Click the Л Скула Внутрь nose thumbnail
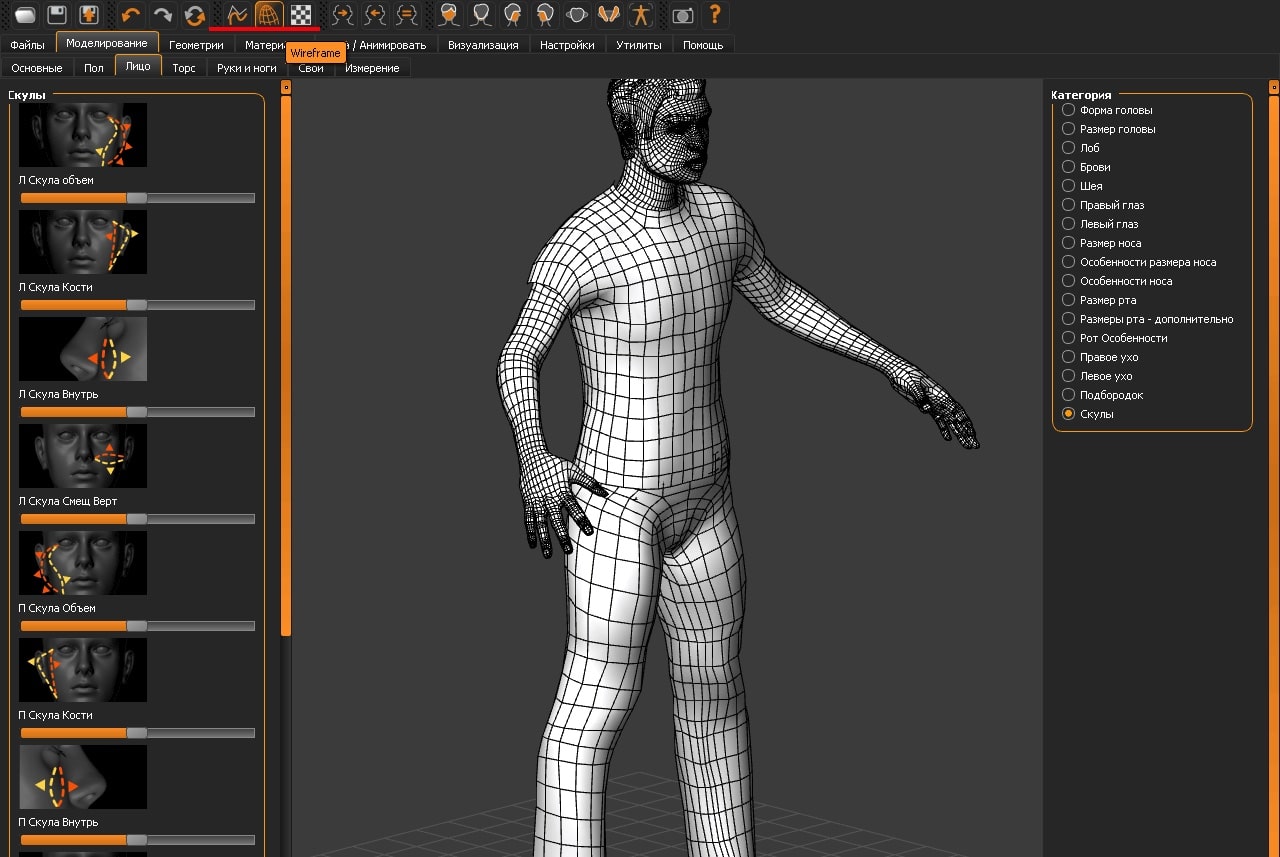The height and width of the screenshot is (857, 1280). coord(83,349)
